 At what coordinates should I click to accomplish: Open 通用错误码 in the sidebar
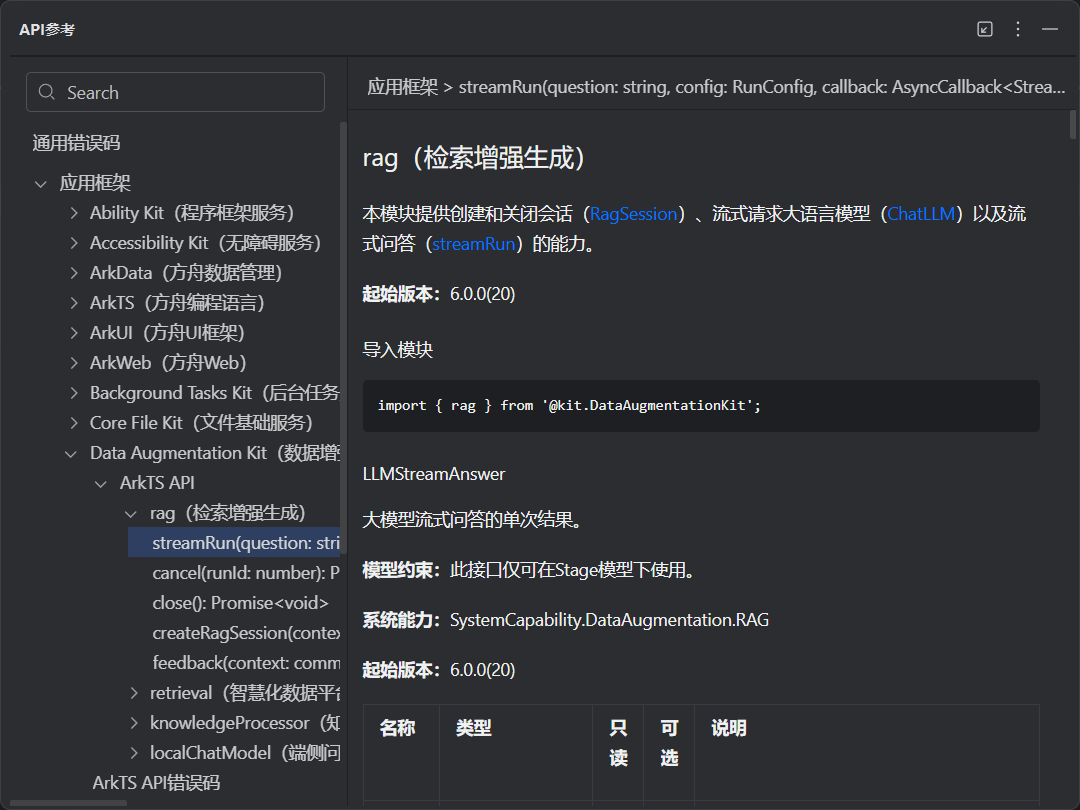(x=76, y=143)
